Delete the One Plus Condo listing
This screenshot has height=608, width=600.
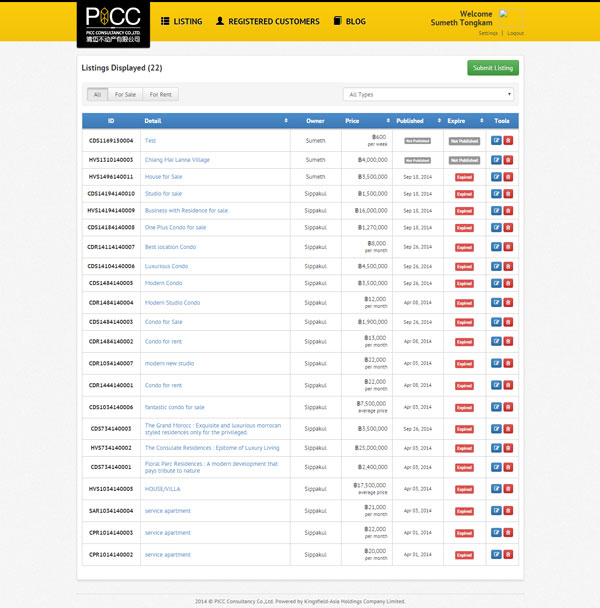pos(508,227)
